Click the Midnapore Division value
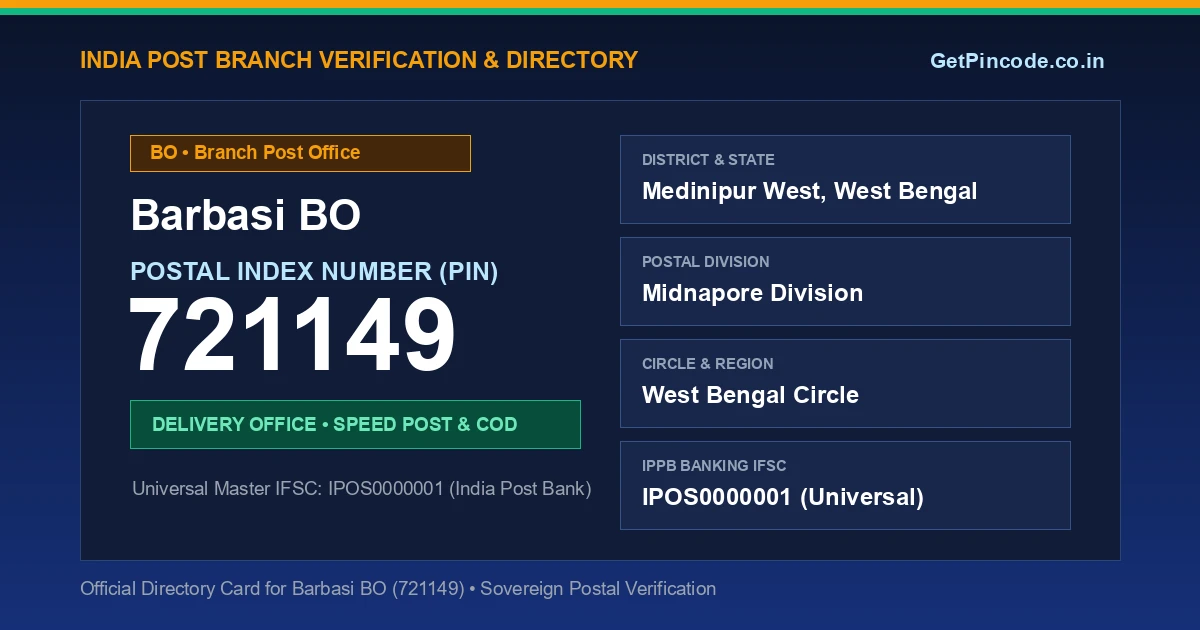 [752, 293]
